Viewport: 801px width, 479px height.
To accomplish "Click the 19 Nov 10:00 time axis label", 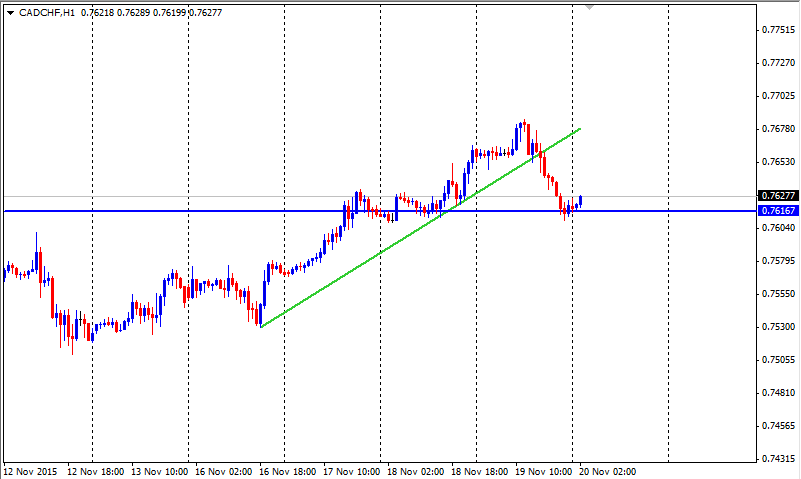I will tap(544, 471).
